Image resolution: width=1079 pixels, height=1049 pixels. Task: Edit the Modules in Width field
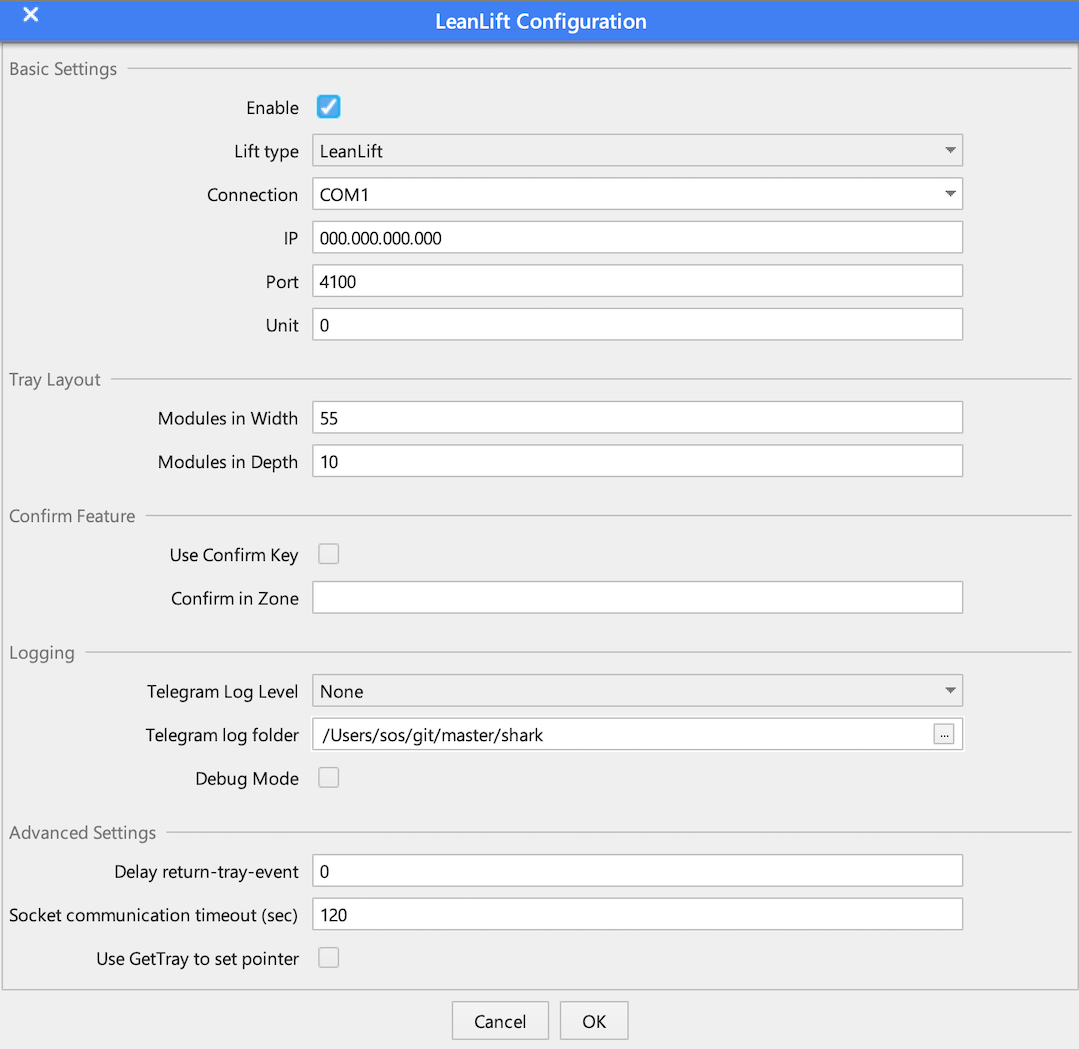pos(637,418)
